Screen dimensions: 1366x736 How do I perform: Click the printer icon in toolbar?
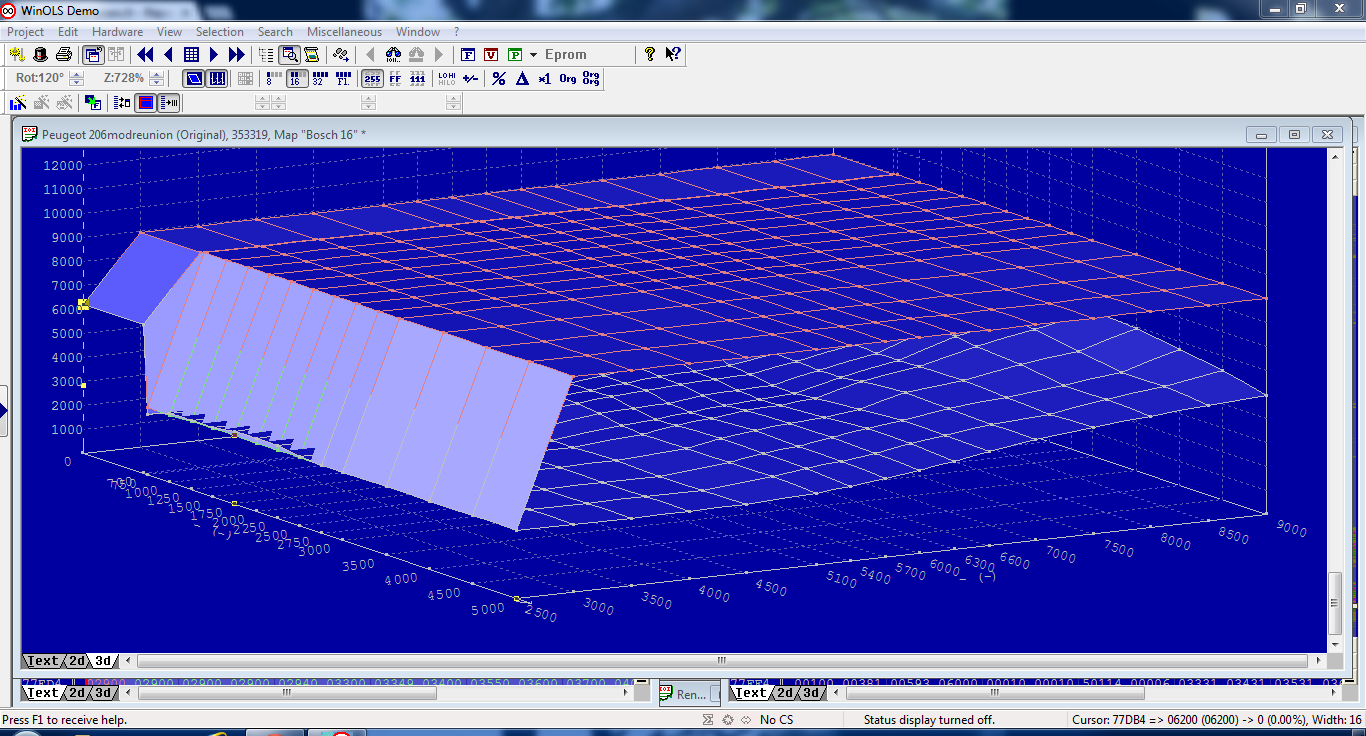64,54
